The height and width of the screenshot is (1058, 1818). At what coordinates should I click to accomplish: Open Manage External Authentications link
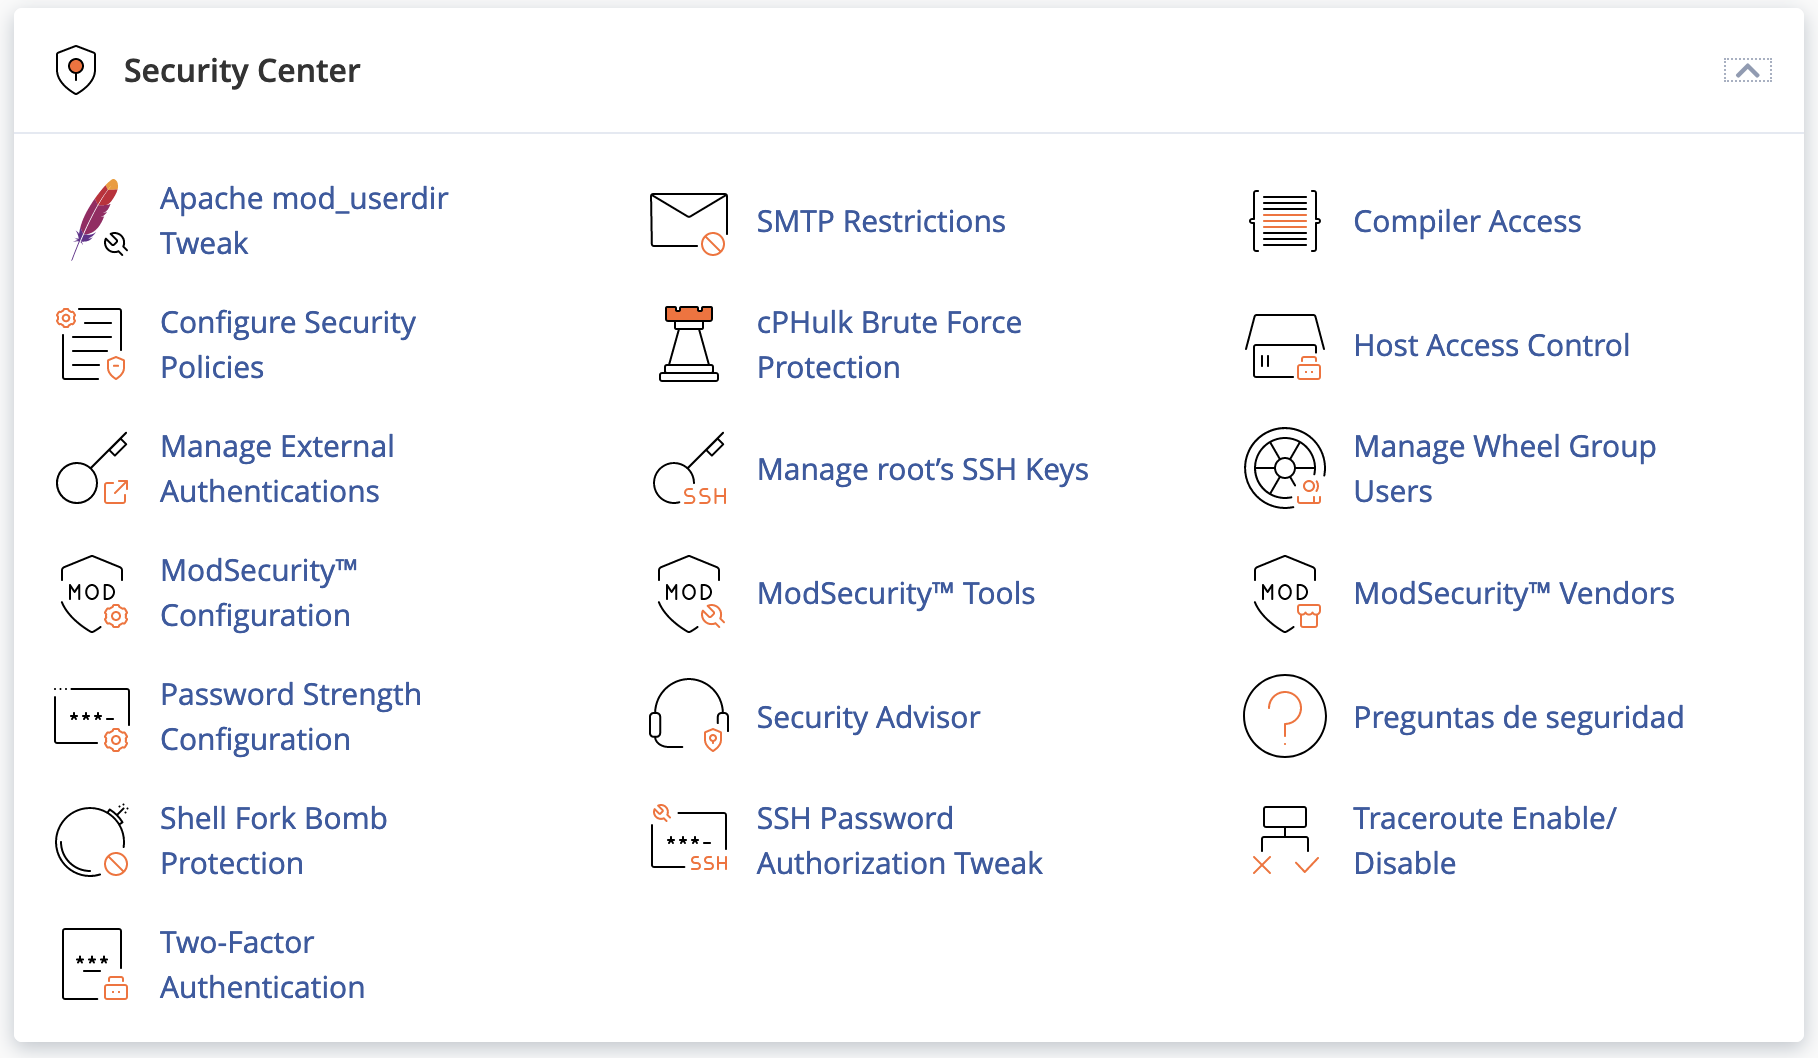(x=277, y=469)
